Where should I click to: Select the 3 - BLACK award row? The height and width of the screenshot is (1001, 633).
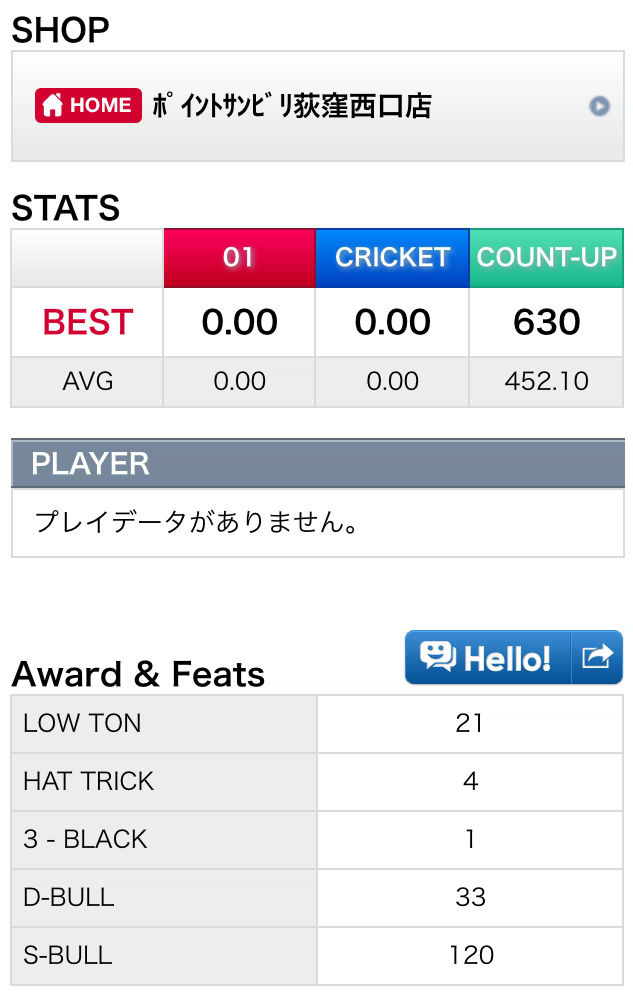pyautogui.click(x=317, y=839)
